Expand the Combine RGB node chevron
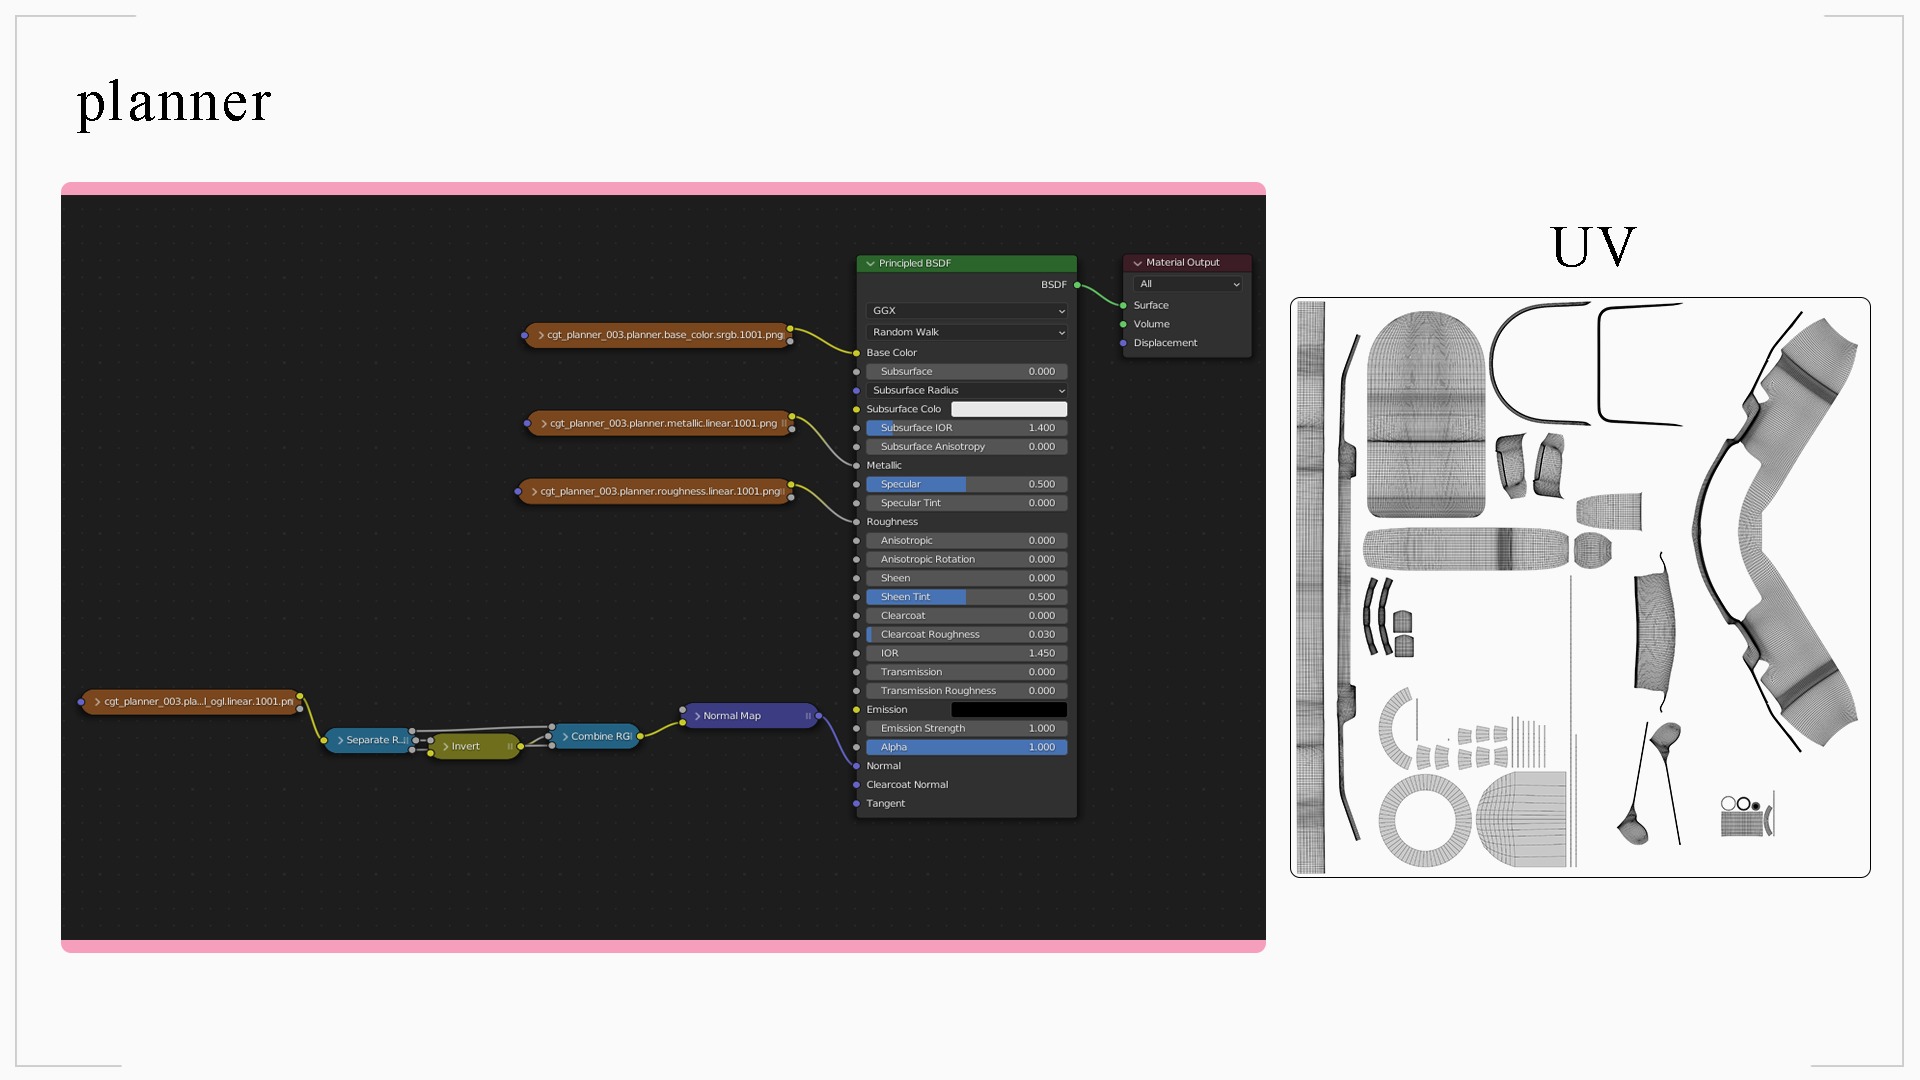Screen dimensions: 1920x1080 click(x=565, y=737)
